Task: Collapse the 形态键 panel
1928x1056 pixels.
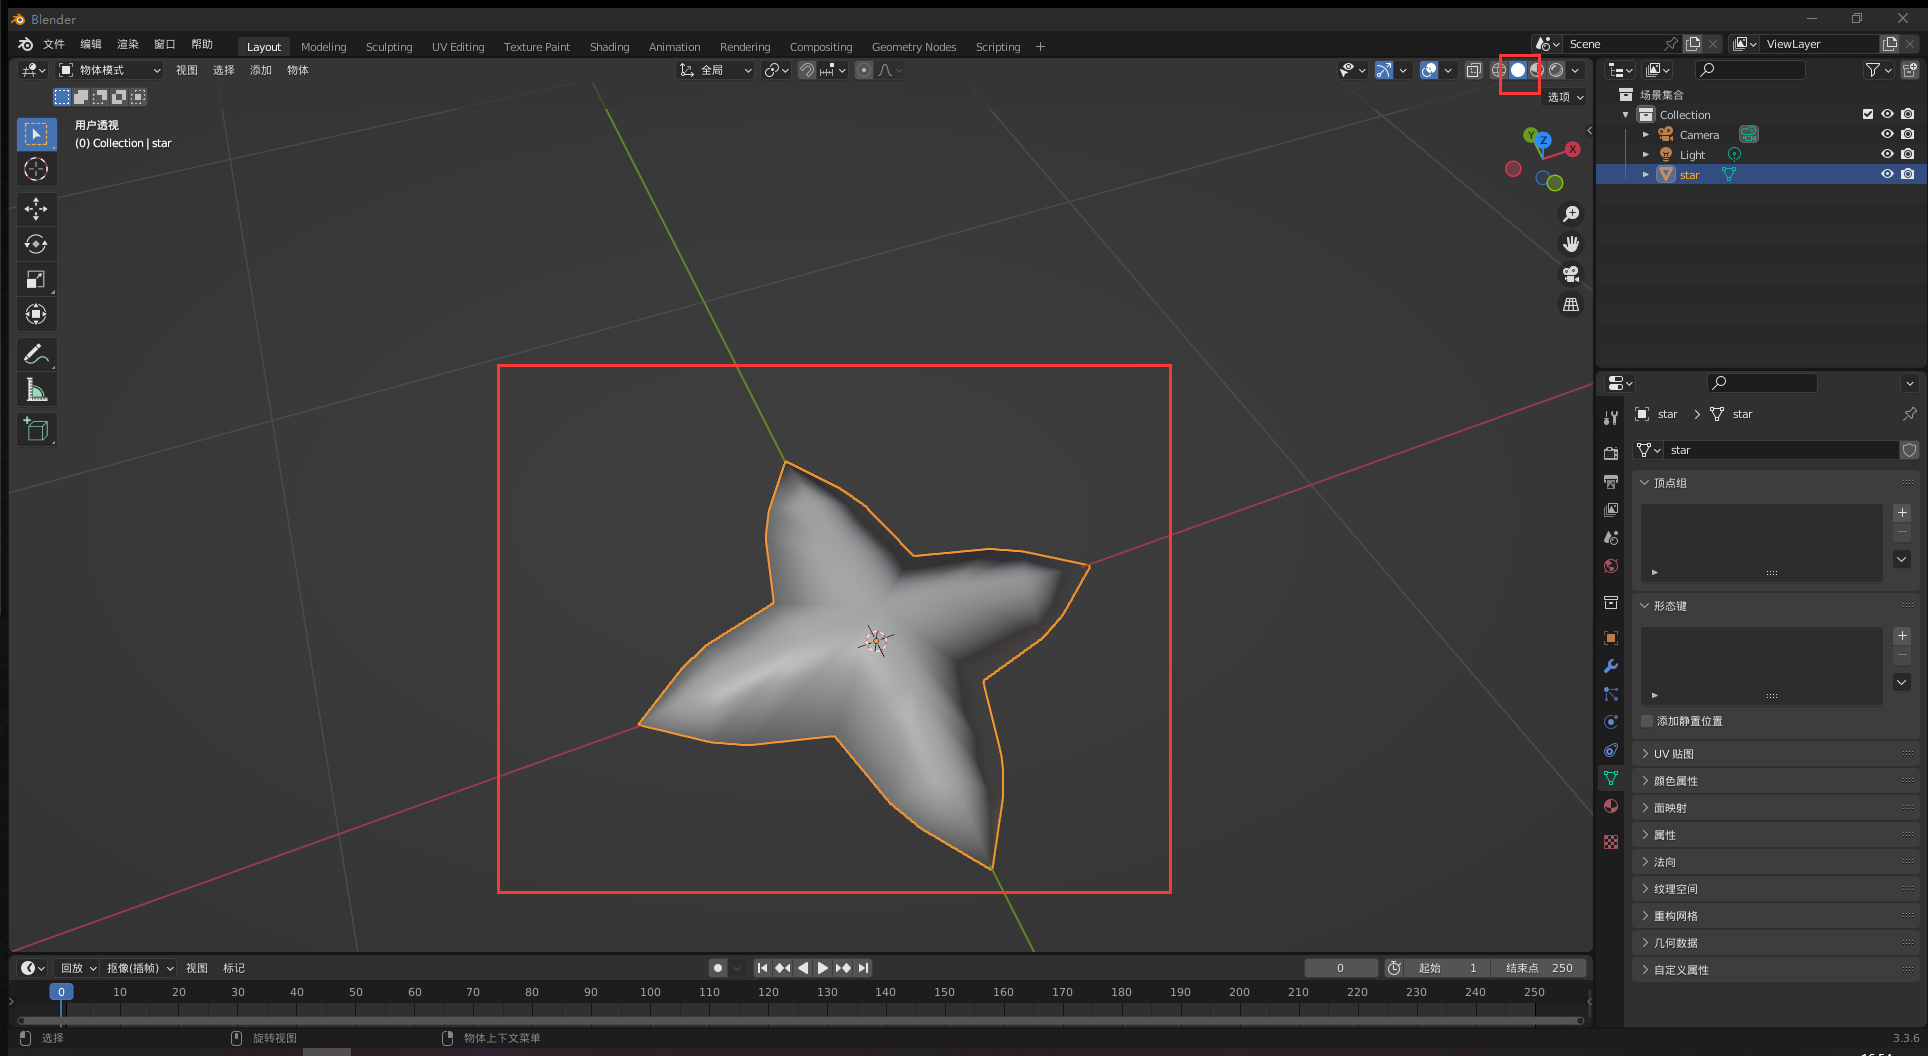Action: (x=1645, y=606)
